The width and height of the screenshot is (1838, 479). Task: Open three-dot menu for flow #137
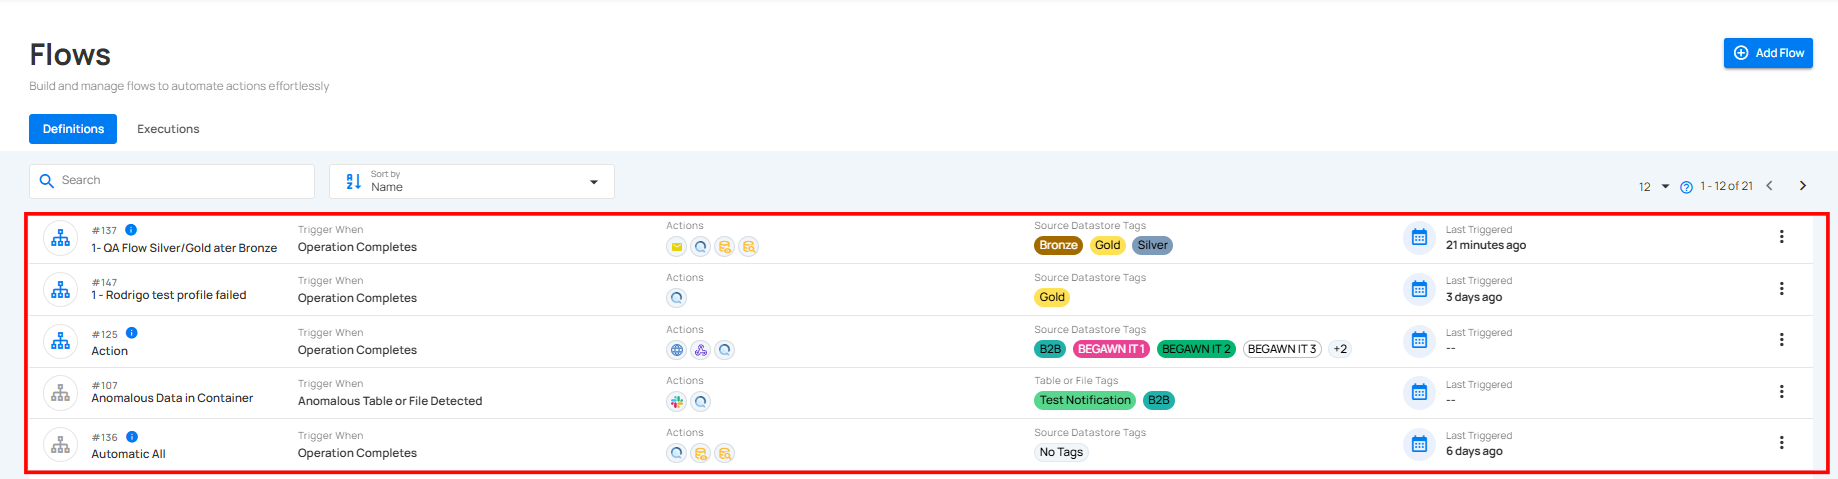1781,237
